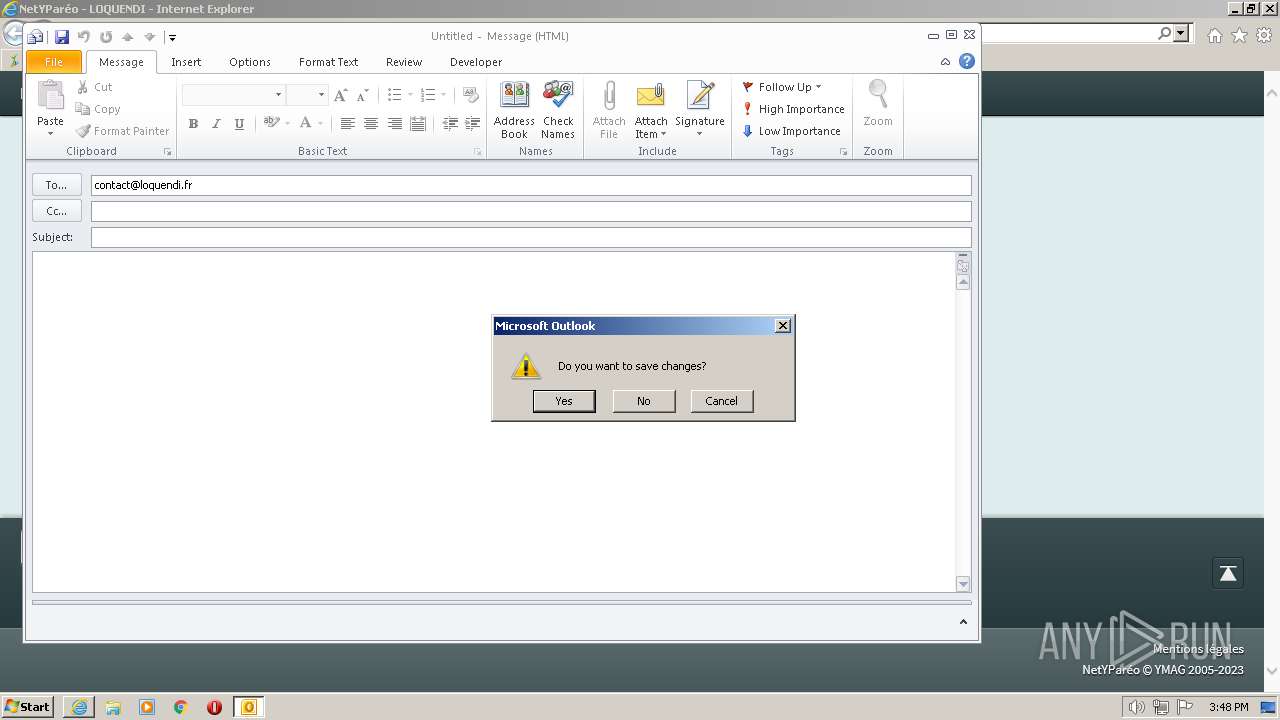Close the Microsoft Outlook dialog with X

[783, 326]
